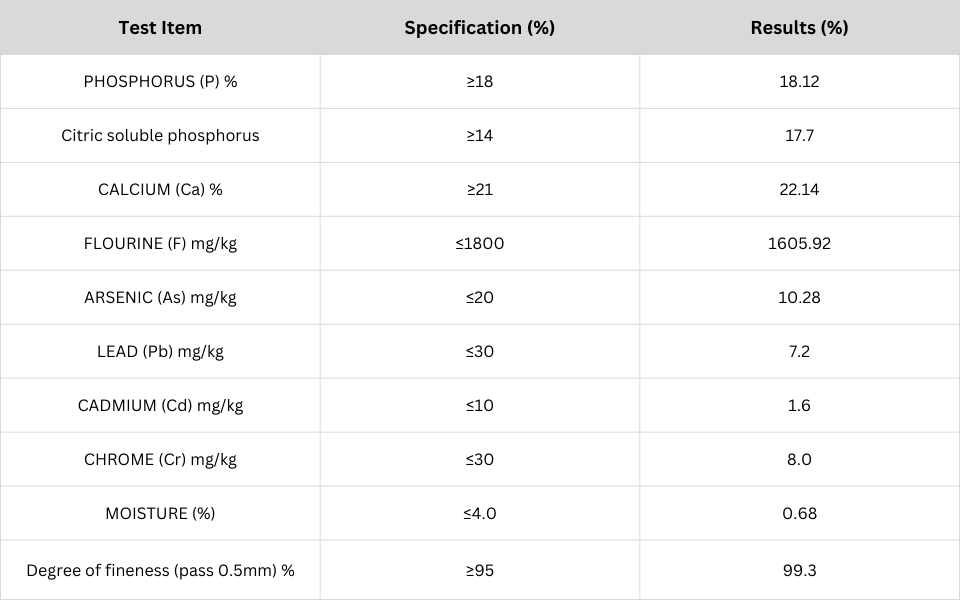Image resolution: width=960 pixels, height=600 pixels.
Task: Click the CALCIUM (Ca) % row label
Action: [x=160, y=190]
